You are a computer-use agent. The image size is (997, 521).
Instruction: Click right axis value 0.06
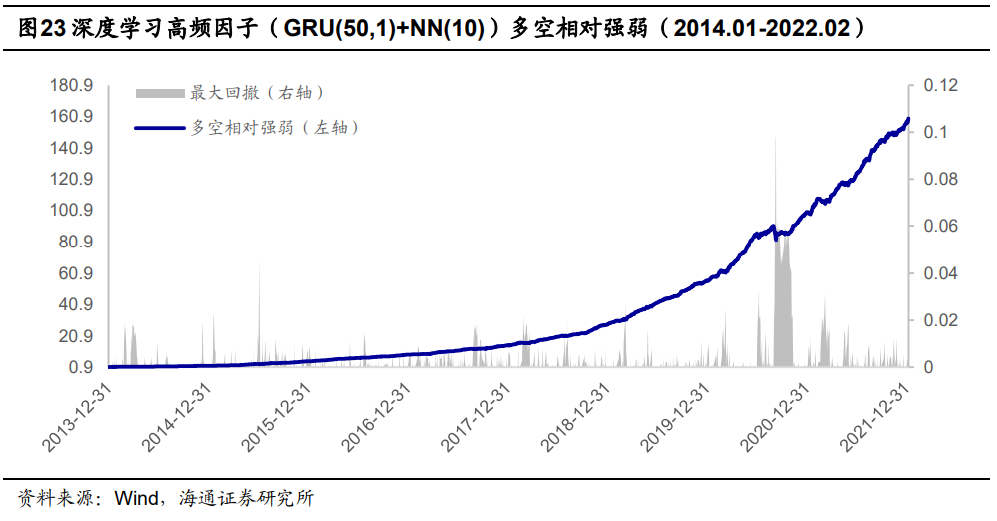(940, 226)
